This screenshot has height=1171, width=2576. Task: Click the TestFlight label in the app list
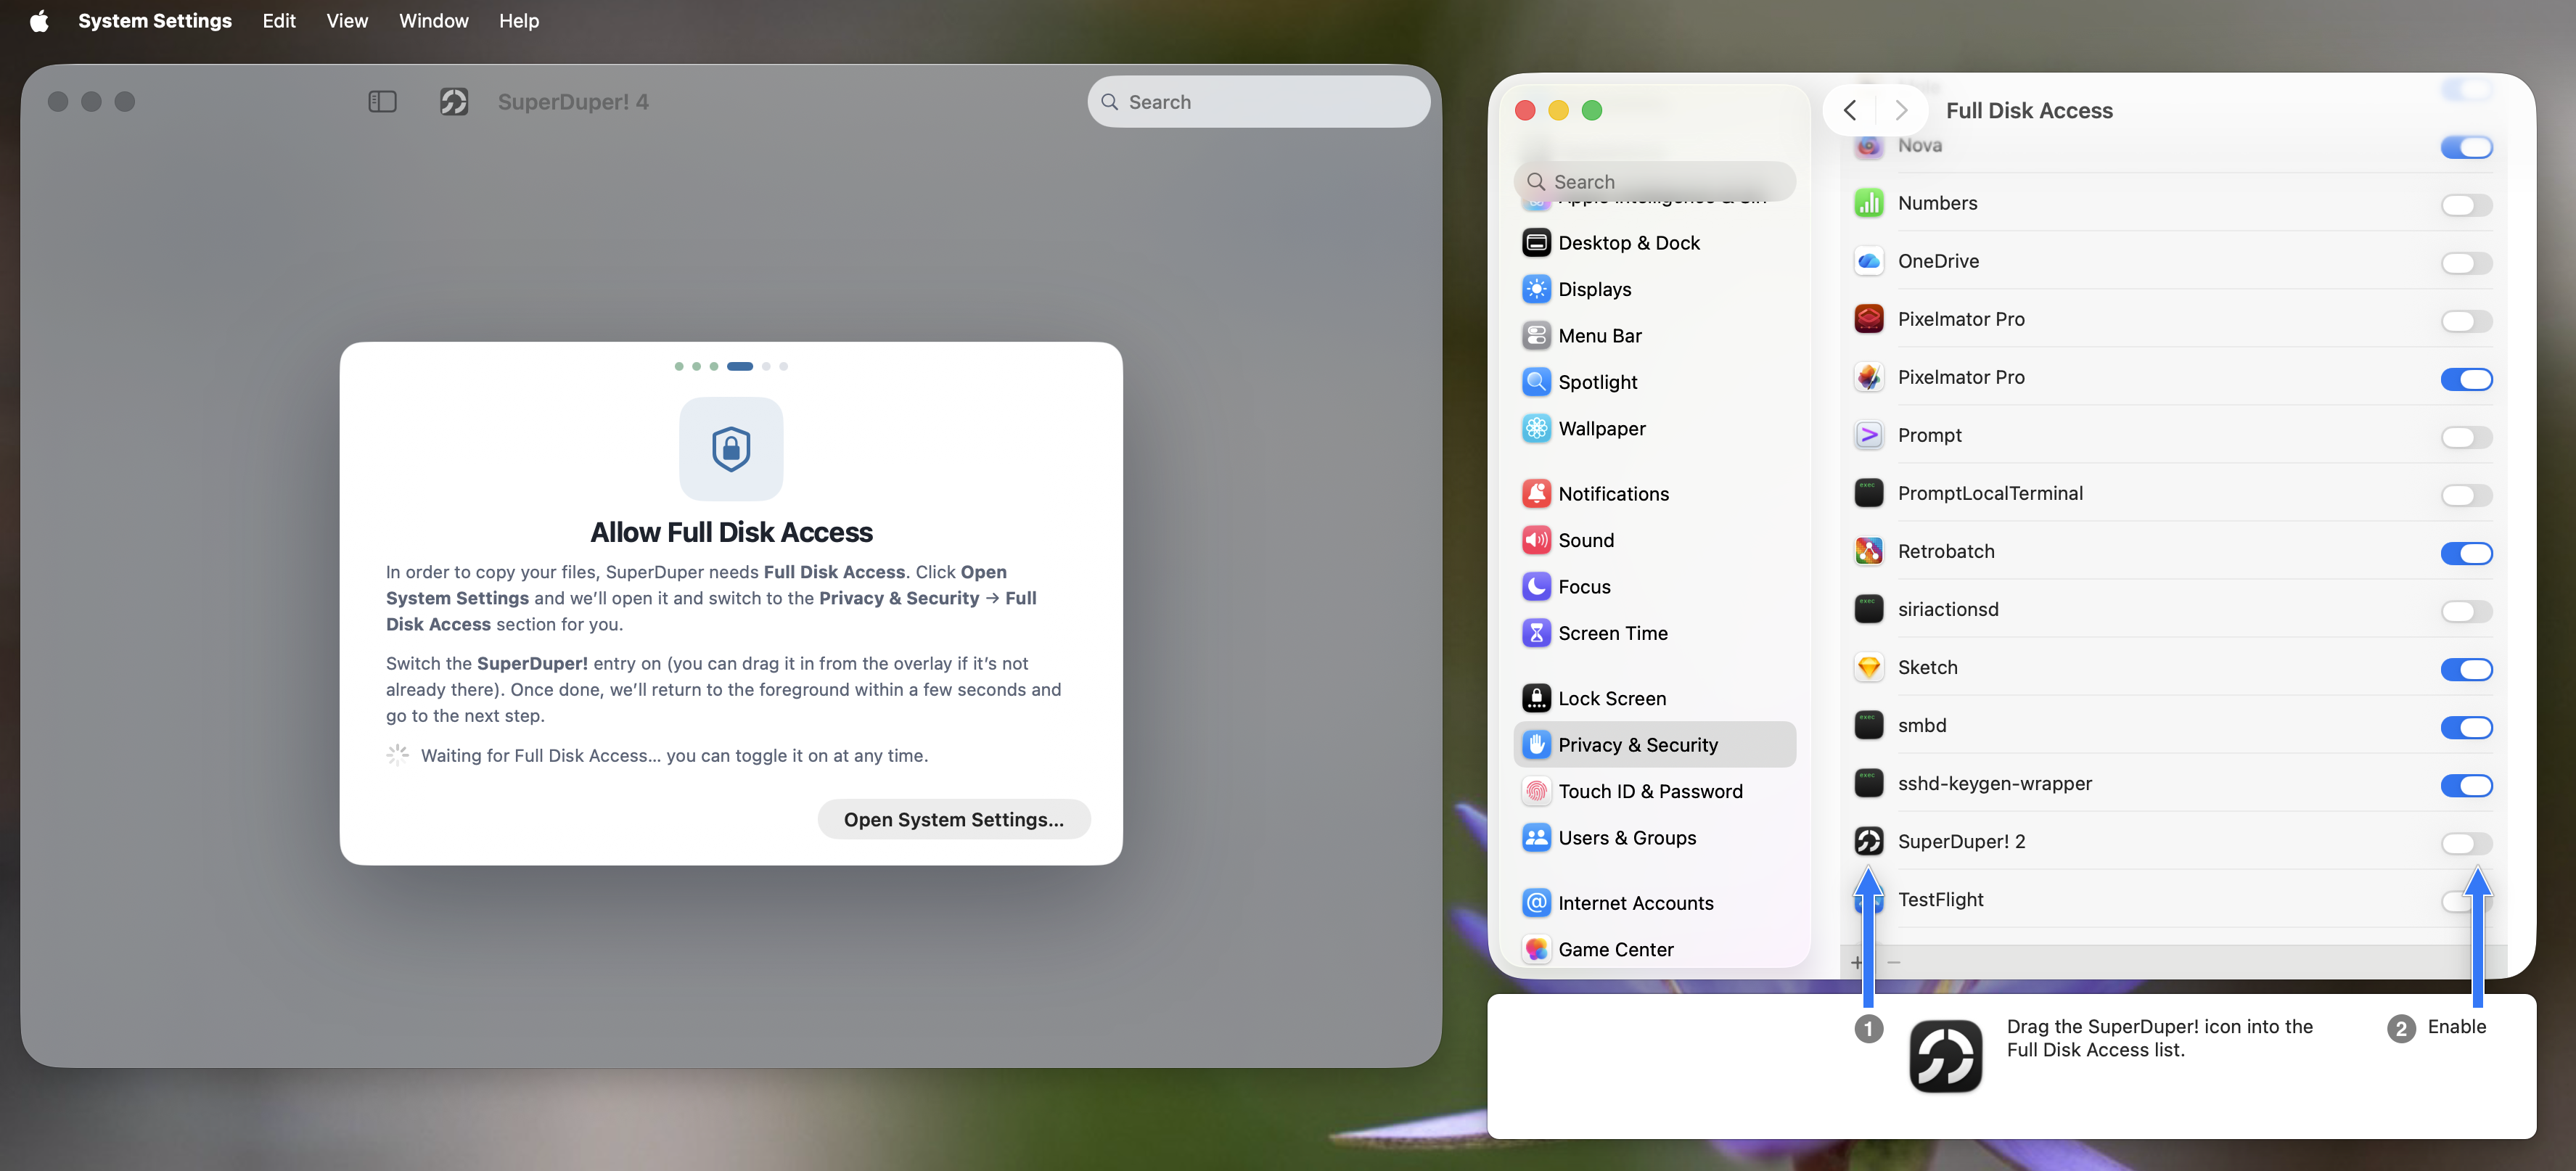1940,899
